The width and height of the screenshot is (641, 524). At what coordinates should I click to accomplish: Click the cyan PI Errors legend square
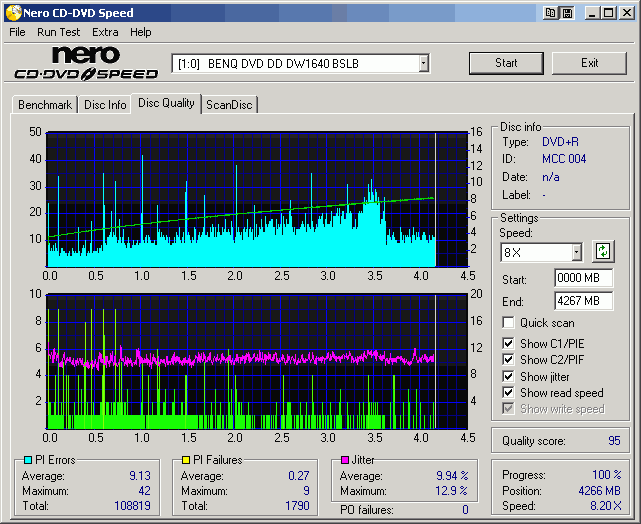point(27,460)
